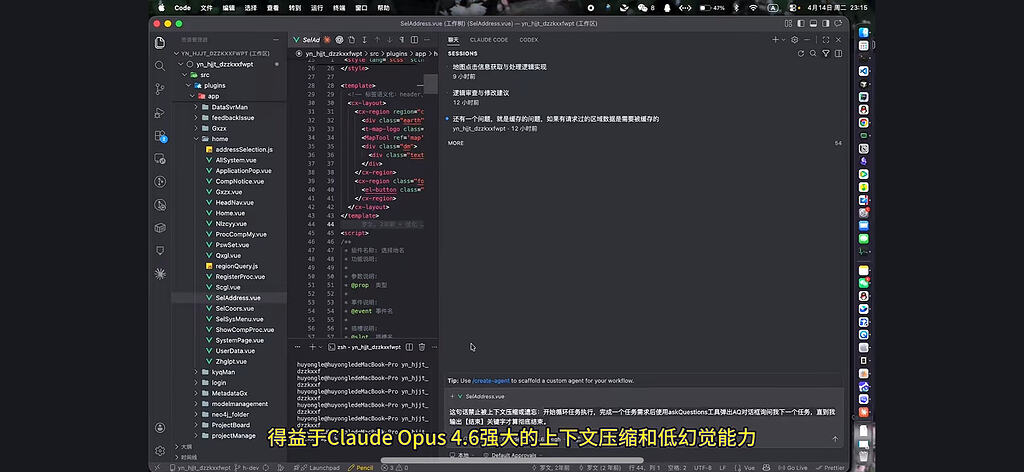Click Bluetooth icon in macOS menu bar

tap(736, 8)
